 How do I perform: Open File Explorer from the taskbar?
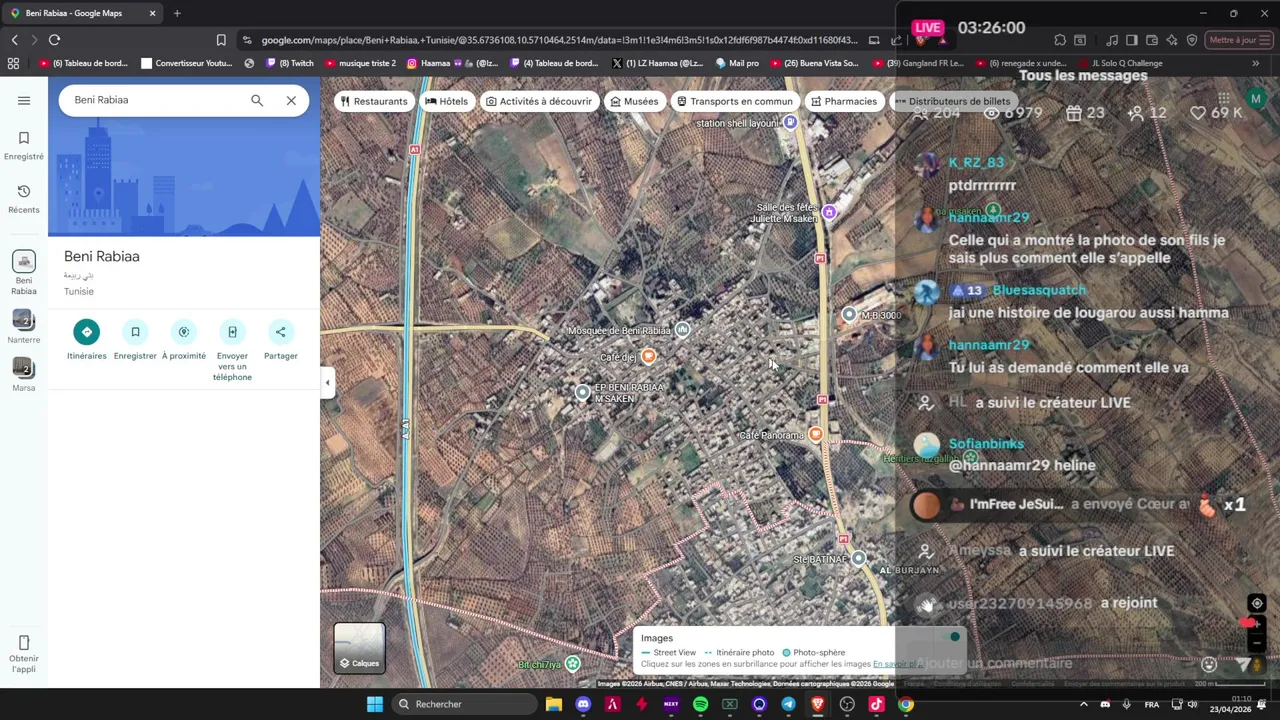click(x=553, y=704)
